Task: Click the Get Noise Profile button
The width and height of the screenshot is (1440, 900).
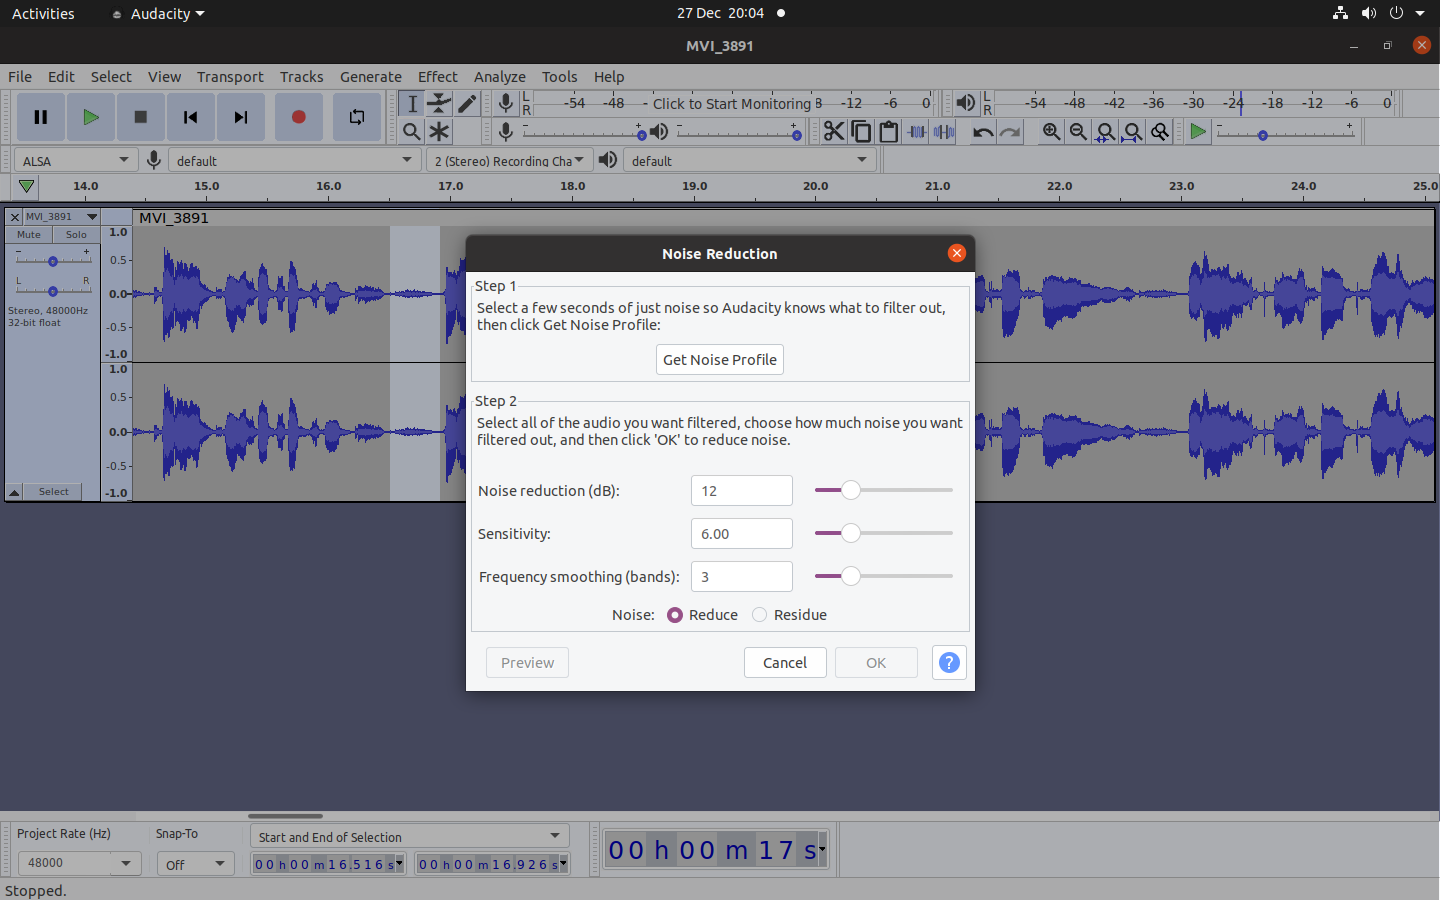Action: pyautogui.click(x=719, y=359)
